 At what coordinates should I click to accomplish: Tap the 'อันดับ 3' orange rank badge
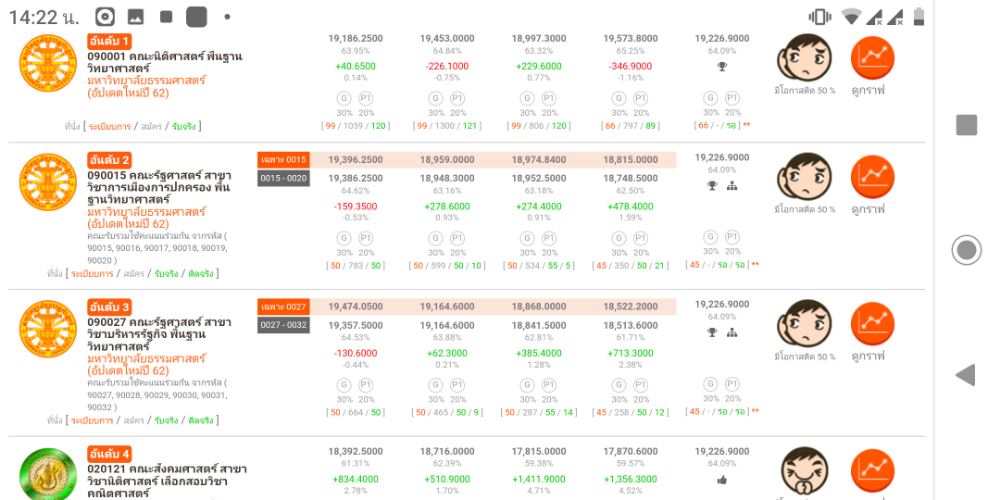(x=109, y=306)
